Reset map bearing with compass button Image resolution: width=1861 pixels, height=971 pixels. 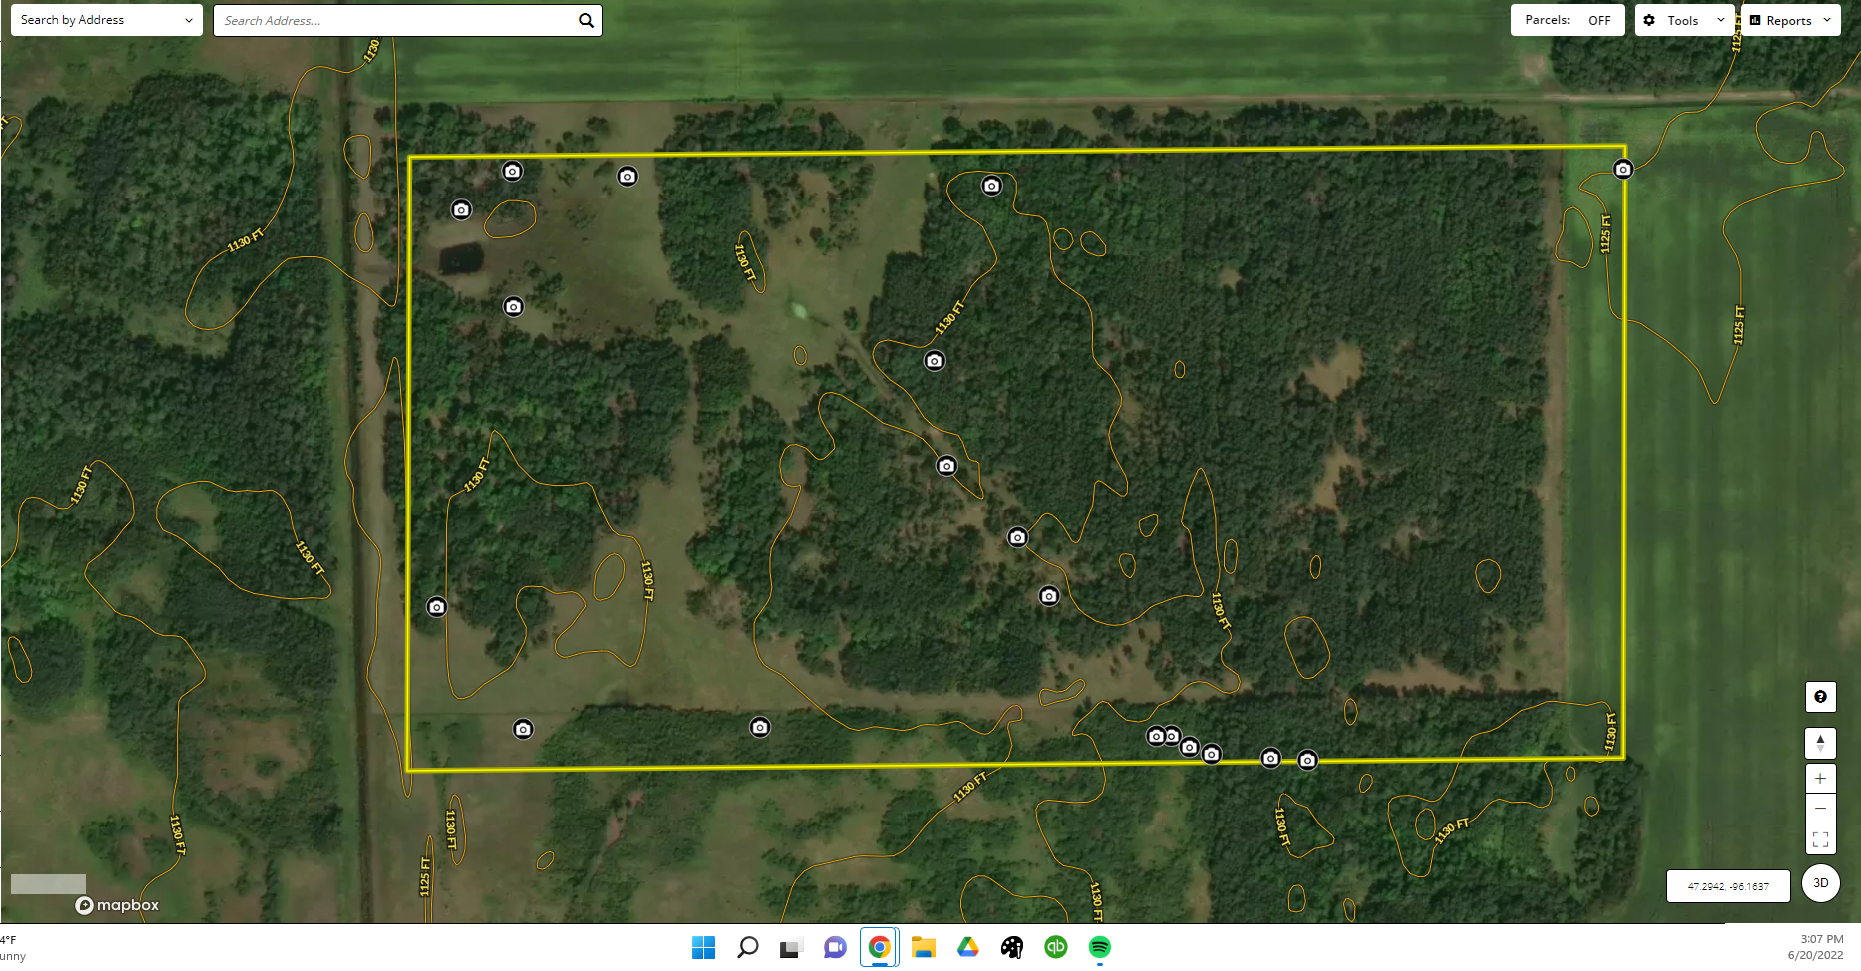[1820, 743]
